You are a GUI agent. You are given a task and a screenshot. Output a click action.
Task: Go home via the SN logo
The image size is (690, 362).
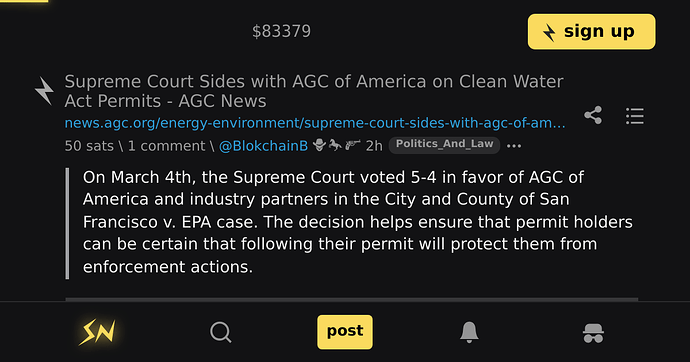click(x=97, y=332)
